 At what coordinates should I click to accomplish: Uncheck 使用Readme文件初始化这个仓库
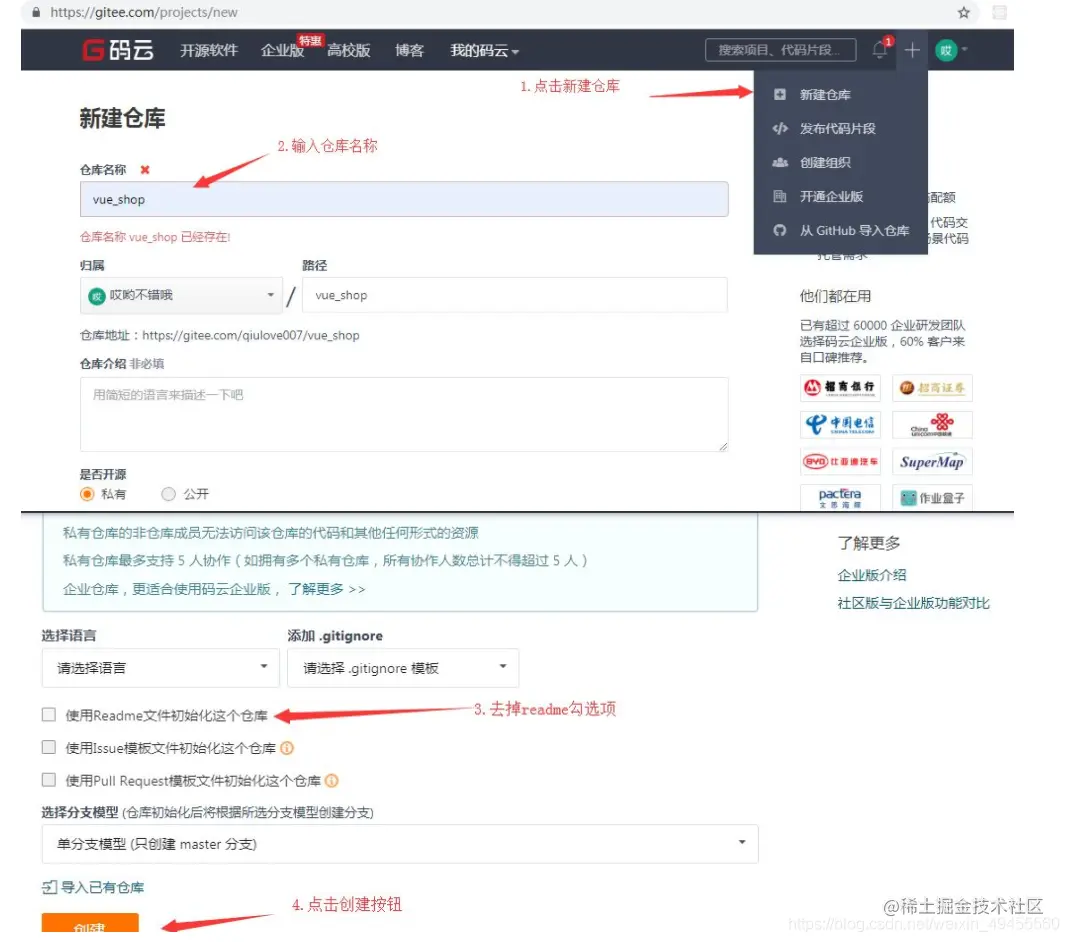(48, 715)
